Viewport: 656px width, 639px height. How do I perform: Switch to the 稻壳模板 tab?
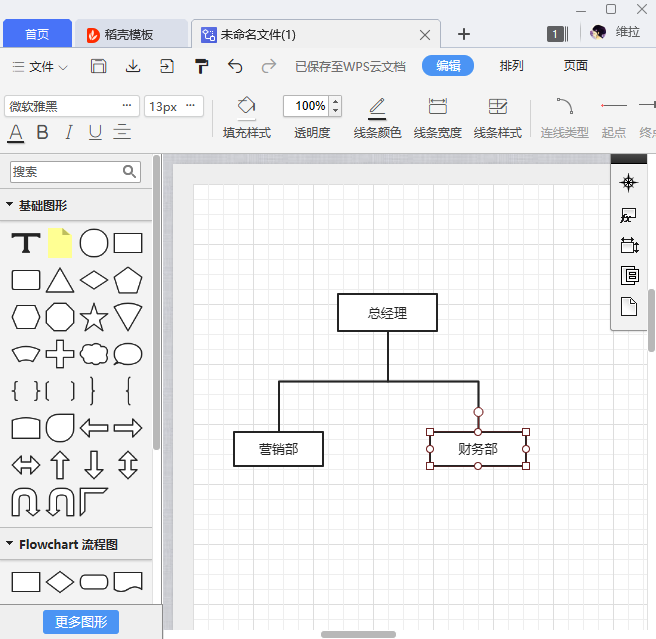pos(129,34)
